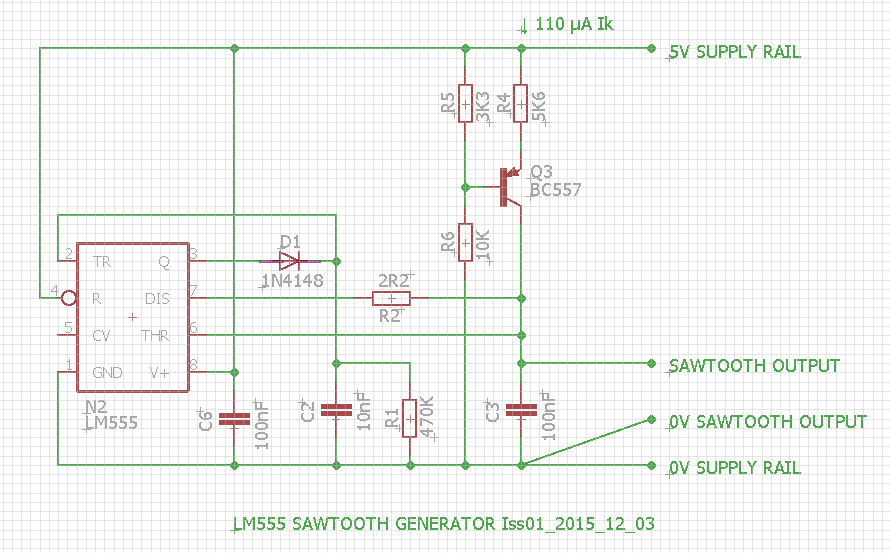Click the 470K resistor value
This screenshot has height=553, width=890.
427,416
